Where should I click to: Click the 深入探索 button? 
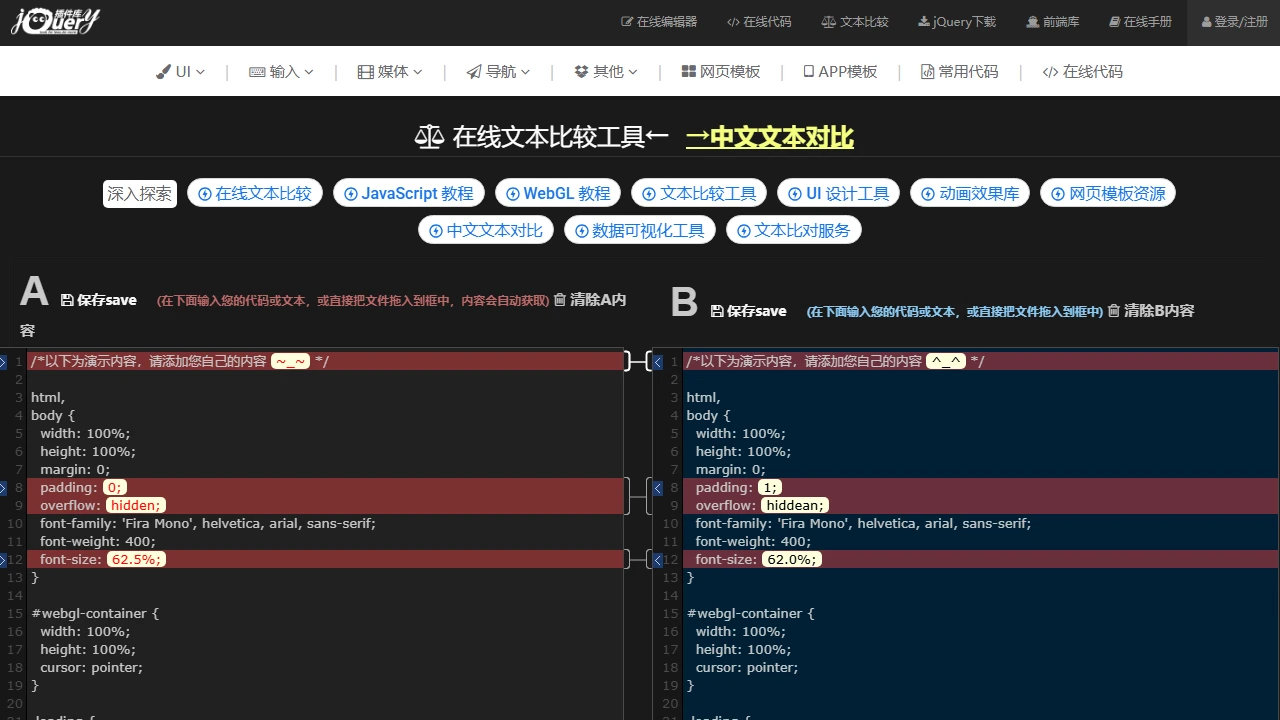point(139,193)
